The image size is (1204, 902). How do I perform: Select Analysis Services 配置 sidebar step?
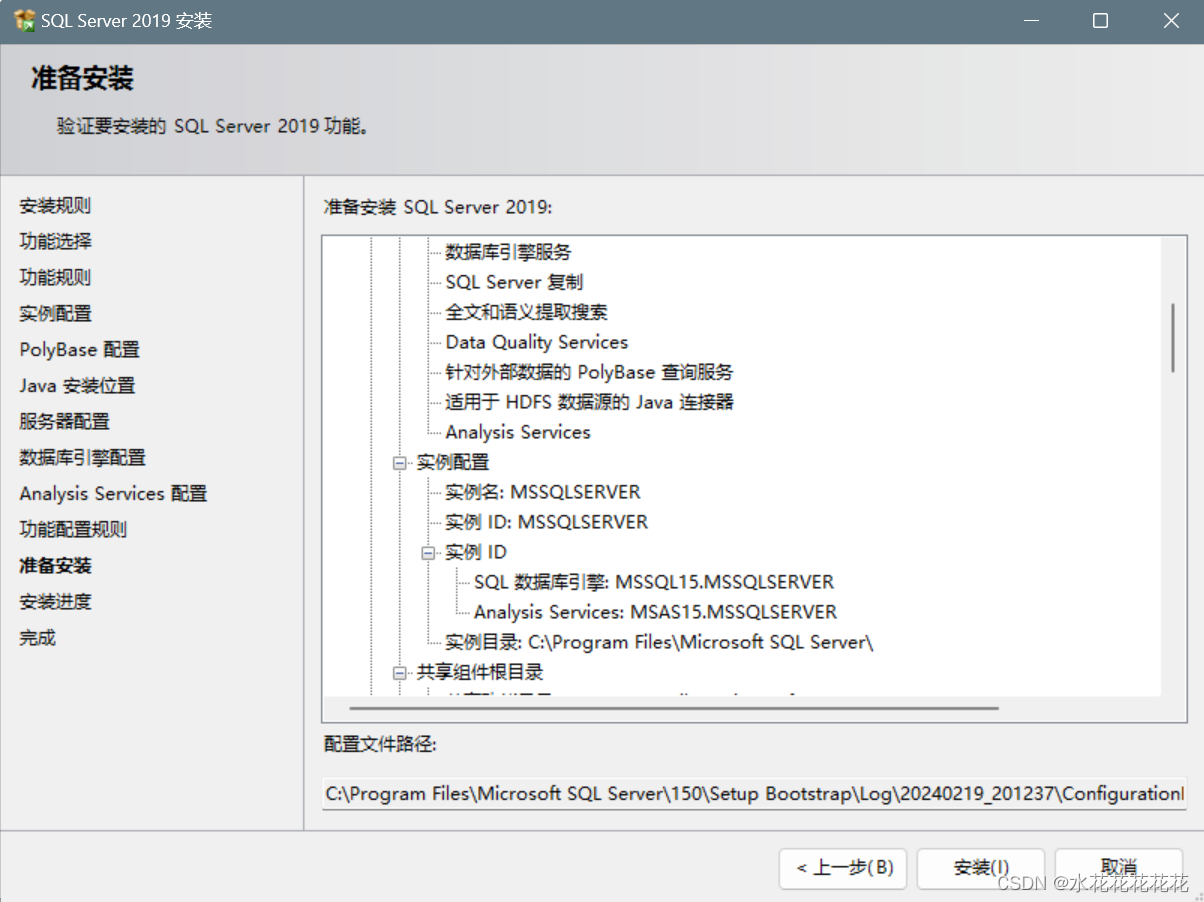click(x=113, y=494)
